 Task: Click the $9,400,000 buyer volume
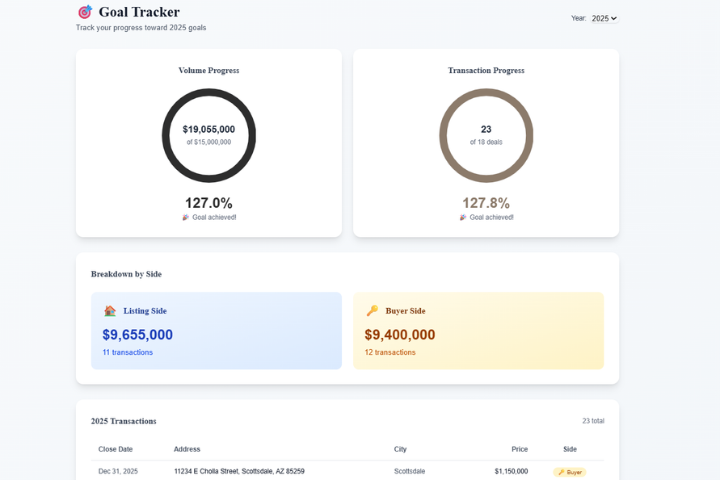click(x=400, y=335)
